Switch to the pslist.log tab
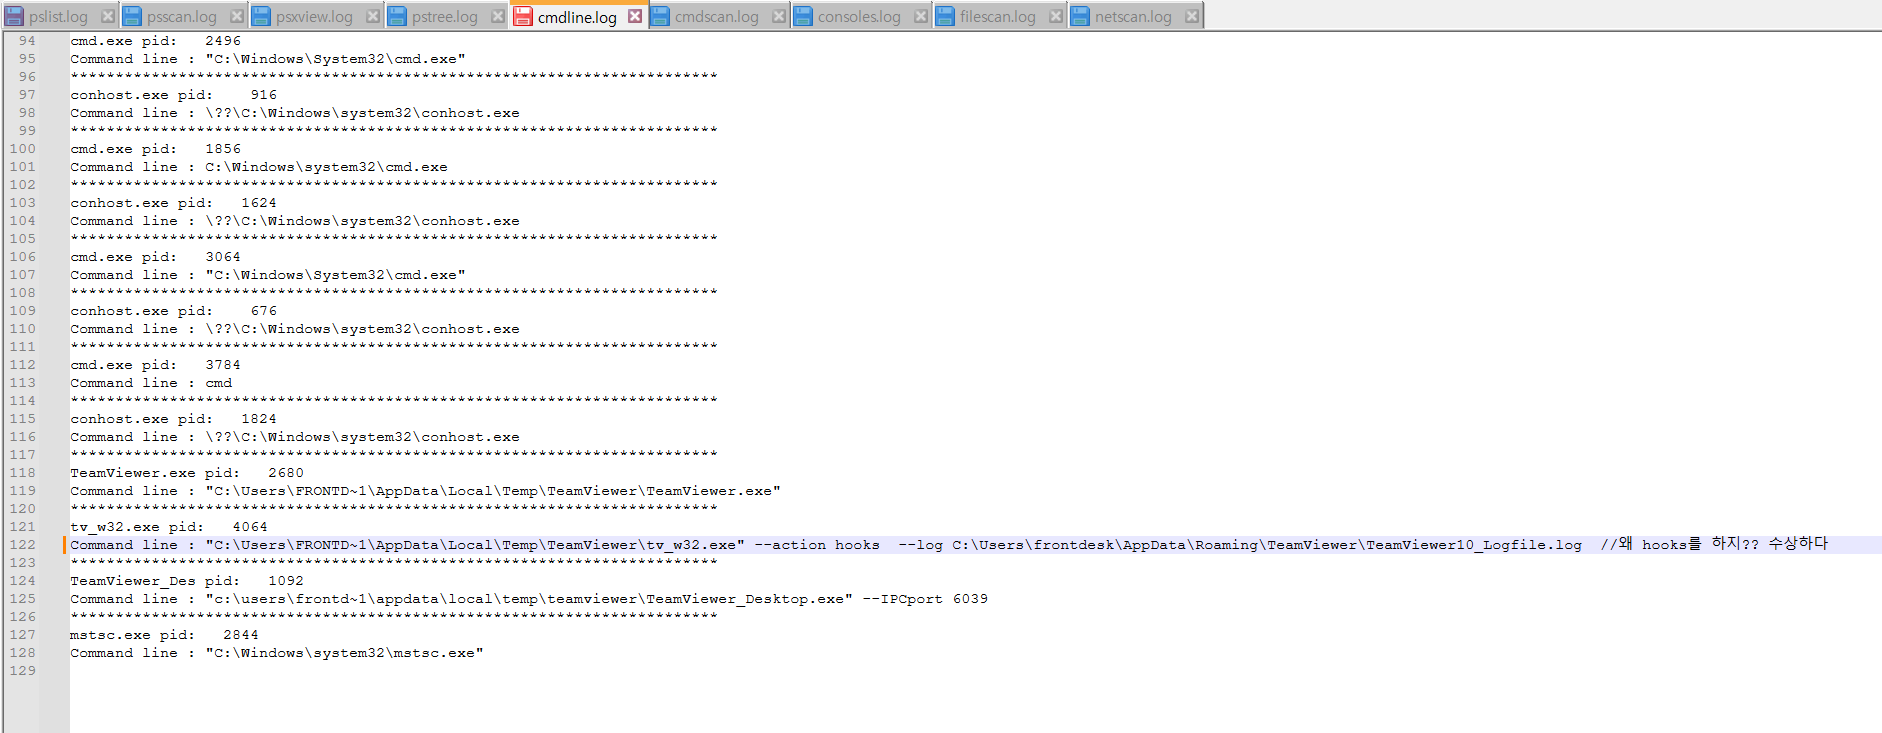1882x733 pixels. 58,17
